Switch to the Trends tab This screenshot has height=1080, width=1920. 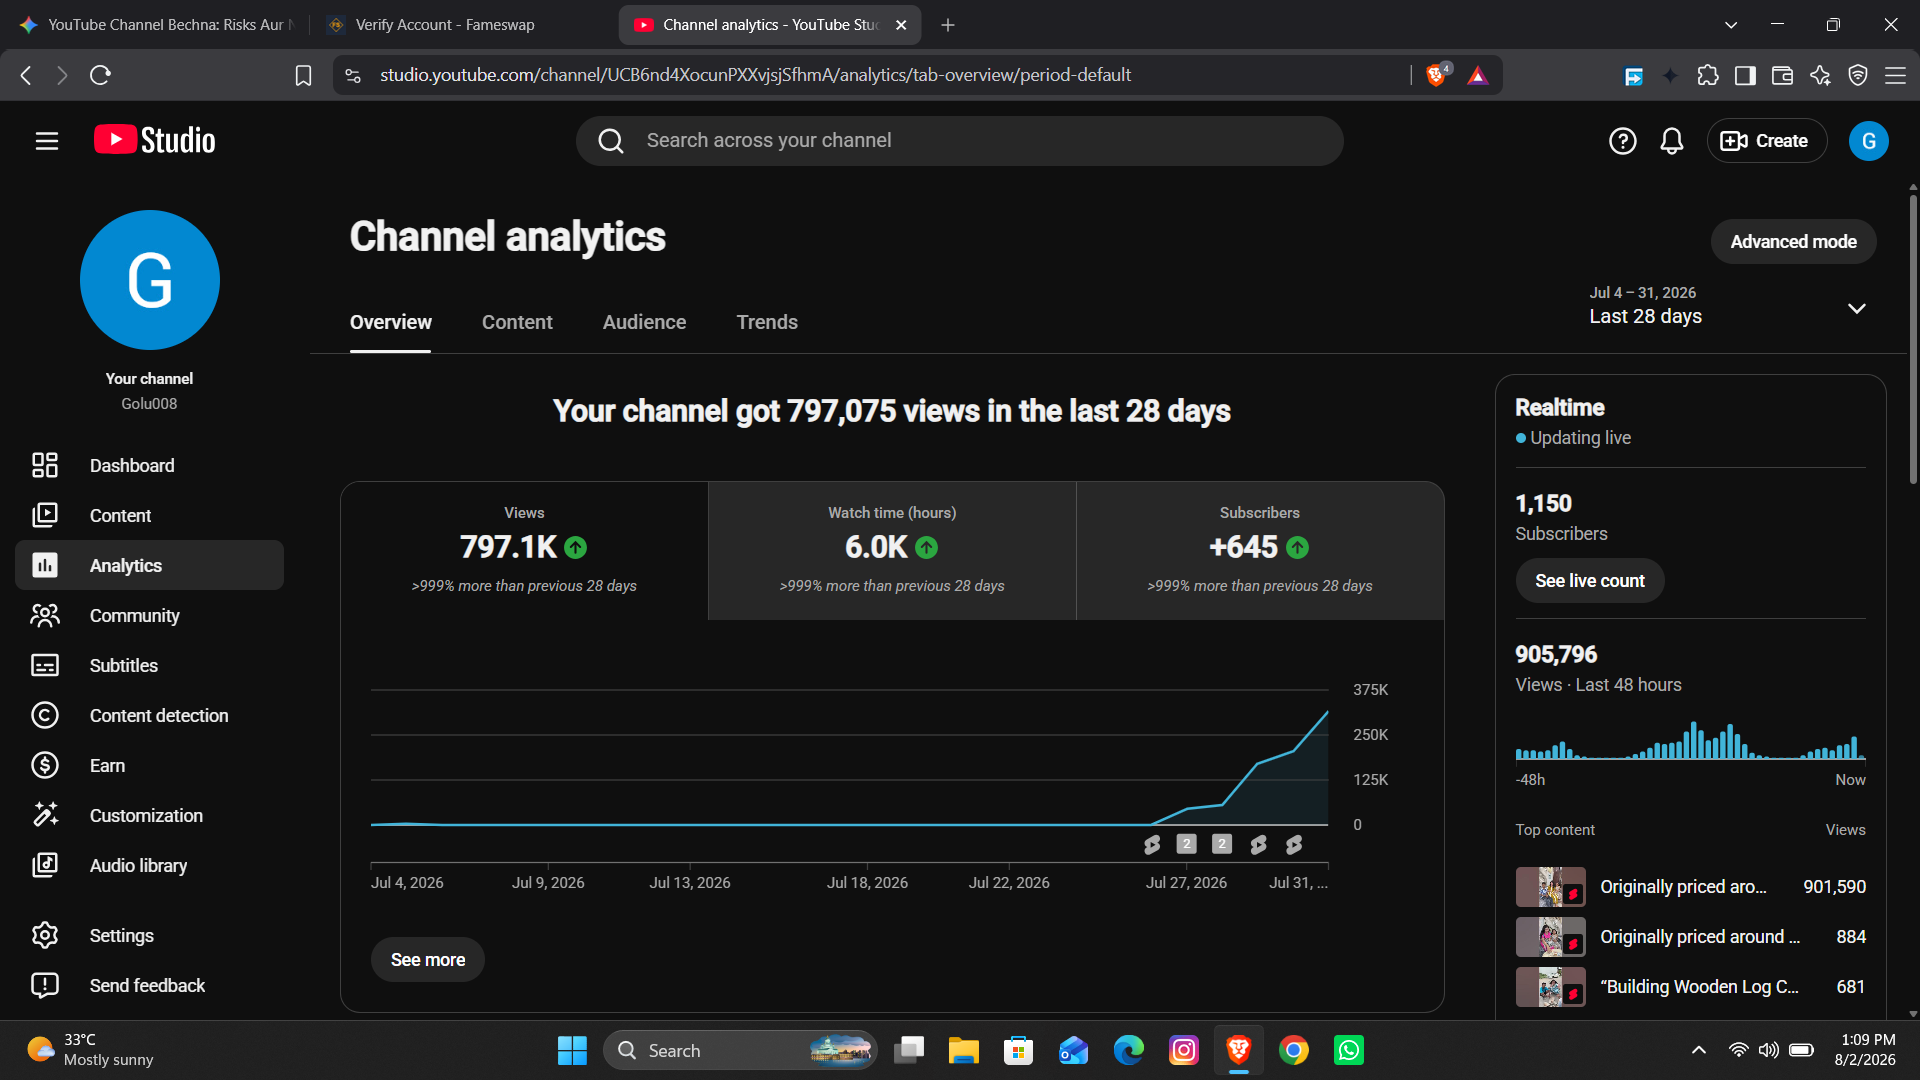pos(767,322)
